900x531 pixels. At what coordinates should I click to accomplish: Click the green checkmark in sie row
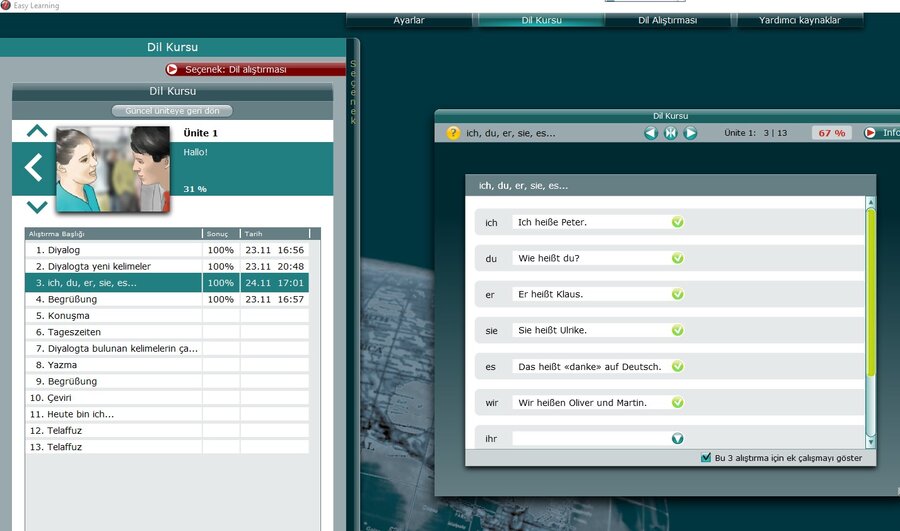point(677,330)
